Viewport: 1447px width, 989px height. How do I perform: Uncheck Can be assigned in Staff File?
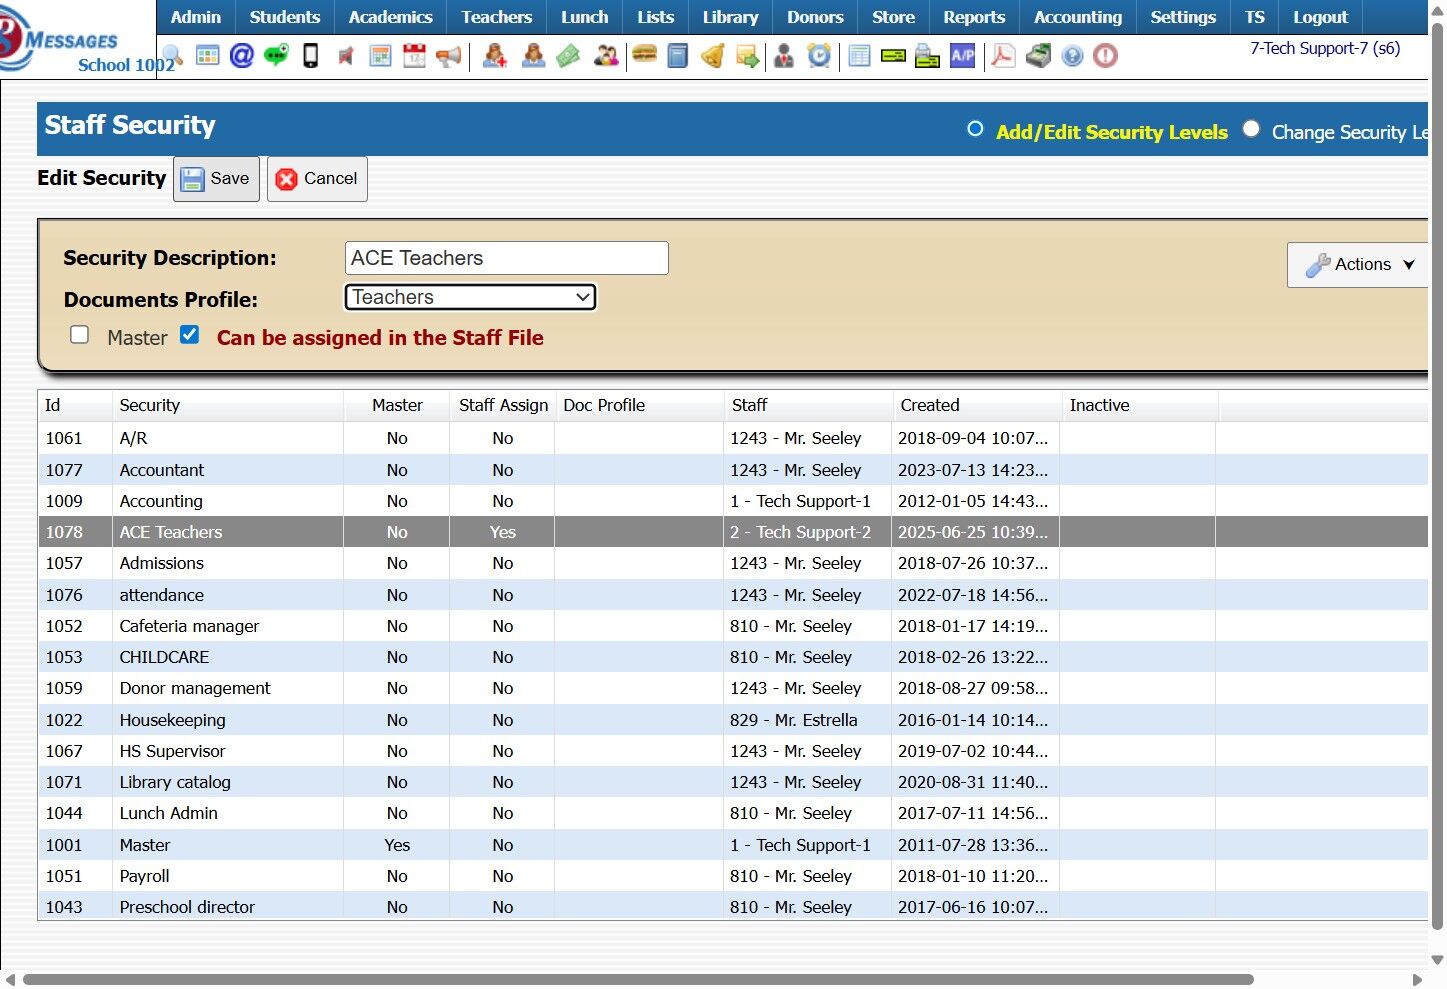pyautogui.click(x=190, y=335)
